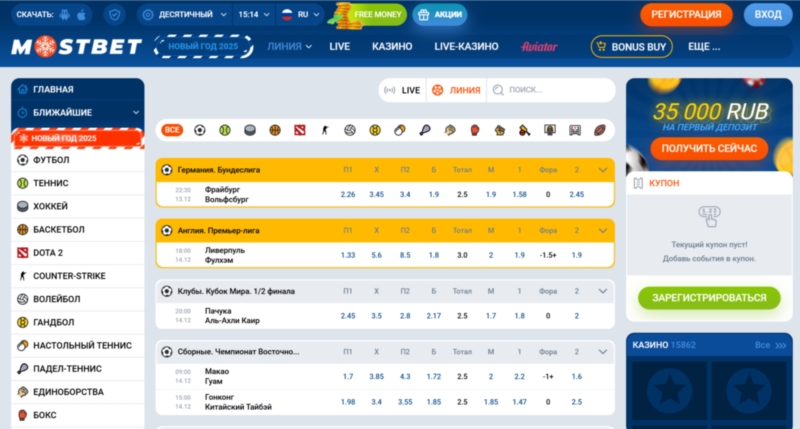Click the shield icon in top bar
800x429 pixels.
pyautogui.click(x=114, y=15)
